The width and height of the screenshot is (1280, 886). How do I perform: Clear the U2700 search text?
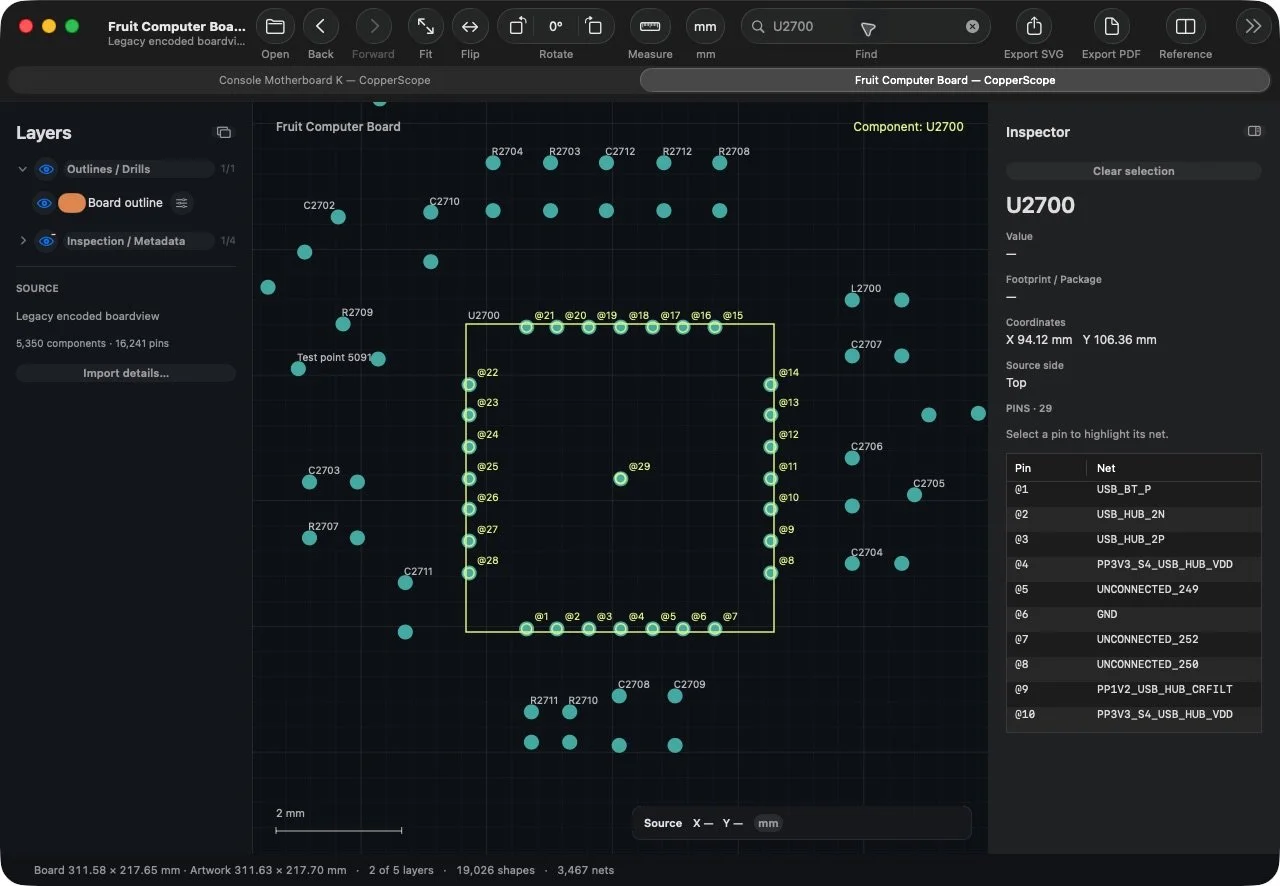(972, 27)
